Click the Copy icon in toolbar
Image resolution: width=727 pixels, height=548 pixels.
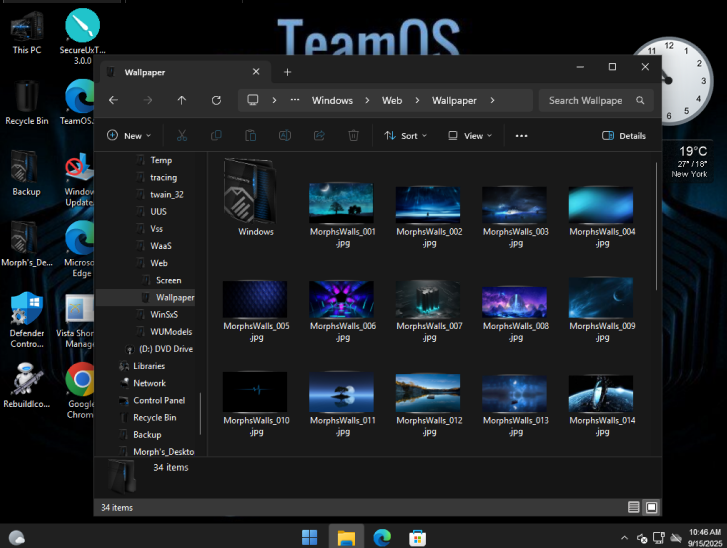(216, 135)
